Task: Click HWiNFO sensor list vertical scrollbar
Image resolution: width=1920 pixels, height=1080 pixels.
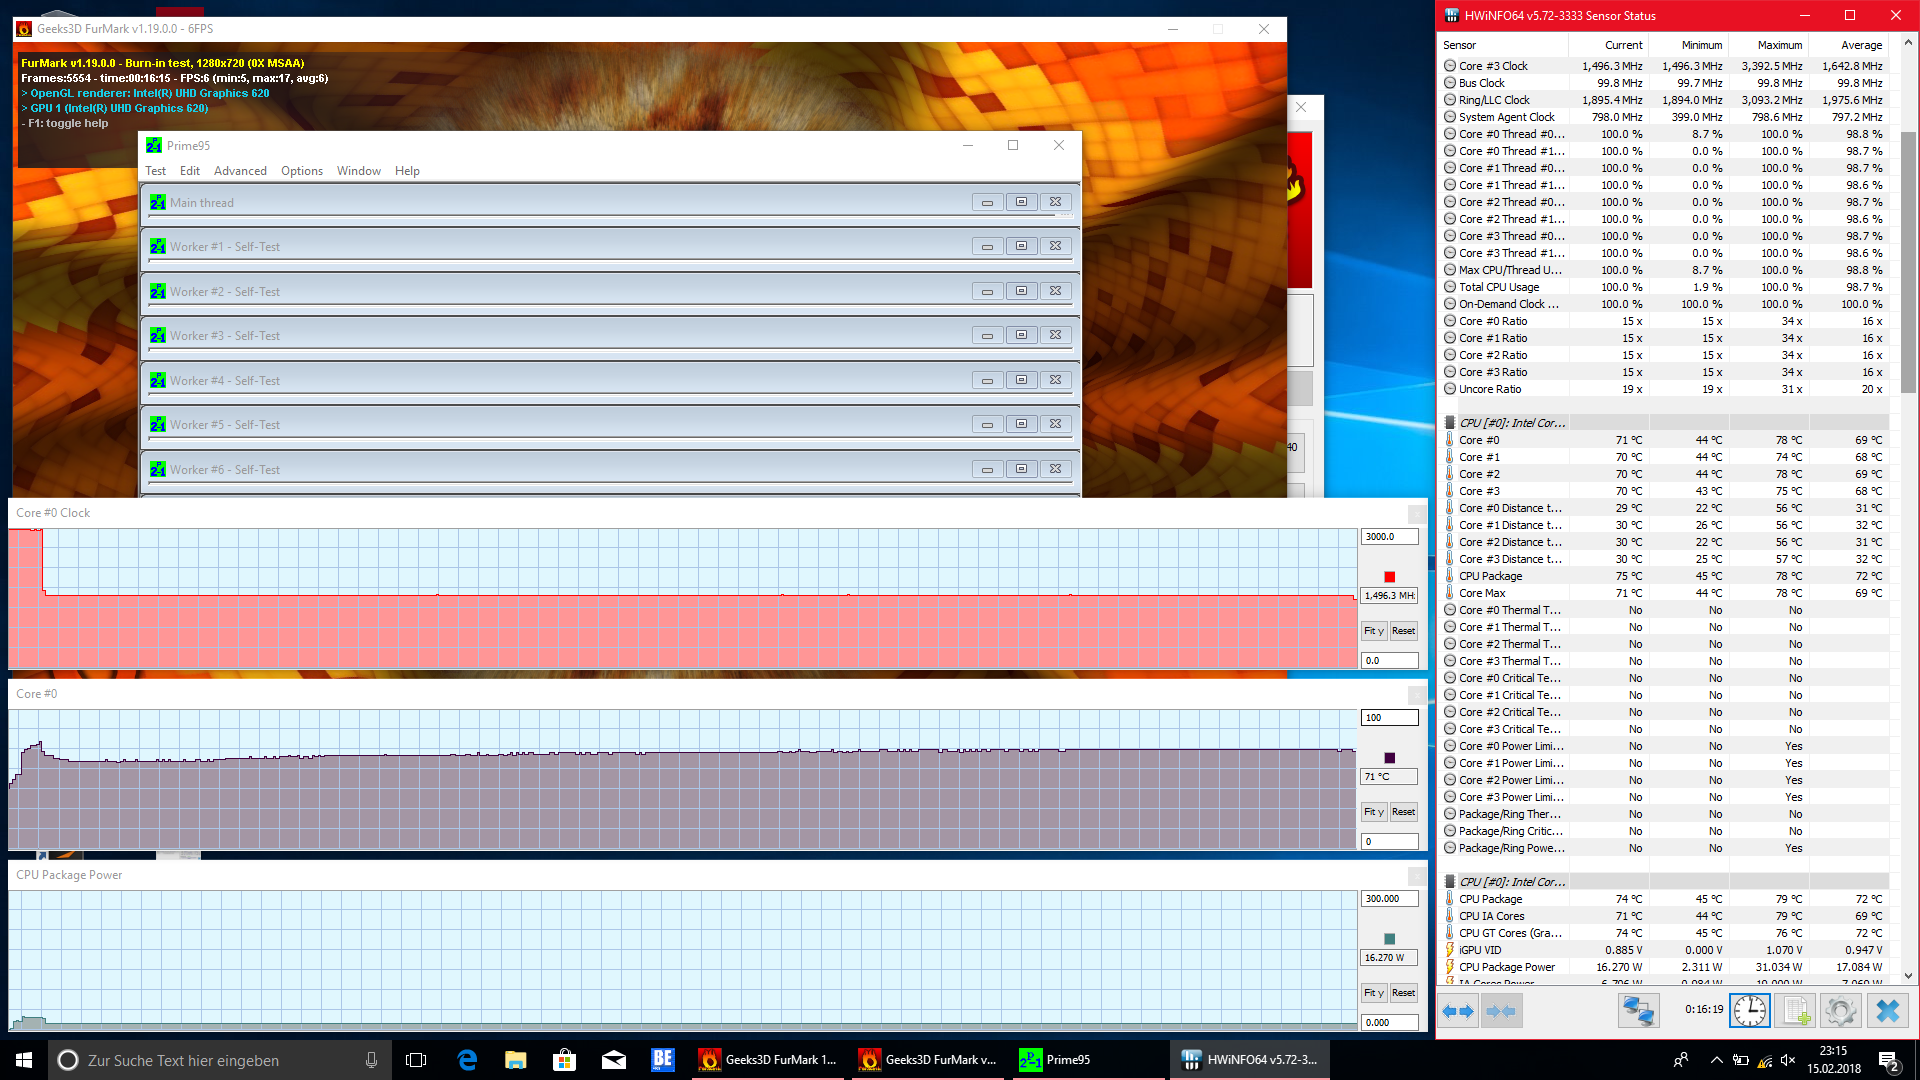Action: coord(1908,262)
